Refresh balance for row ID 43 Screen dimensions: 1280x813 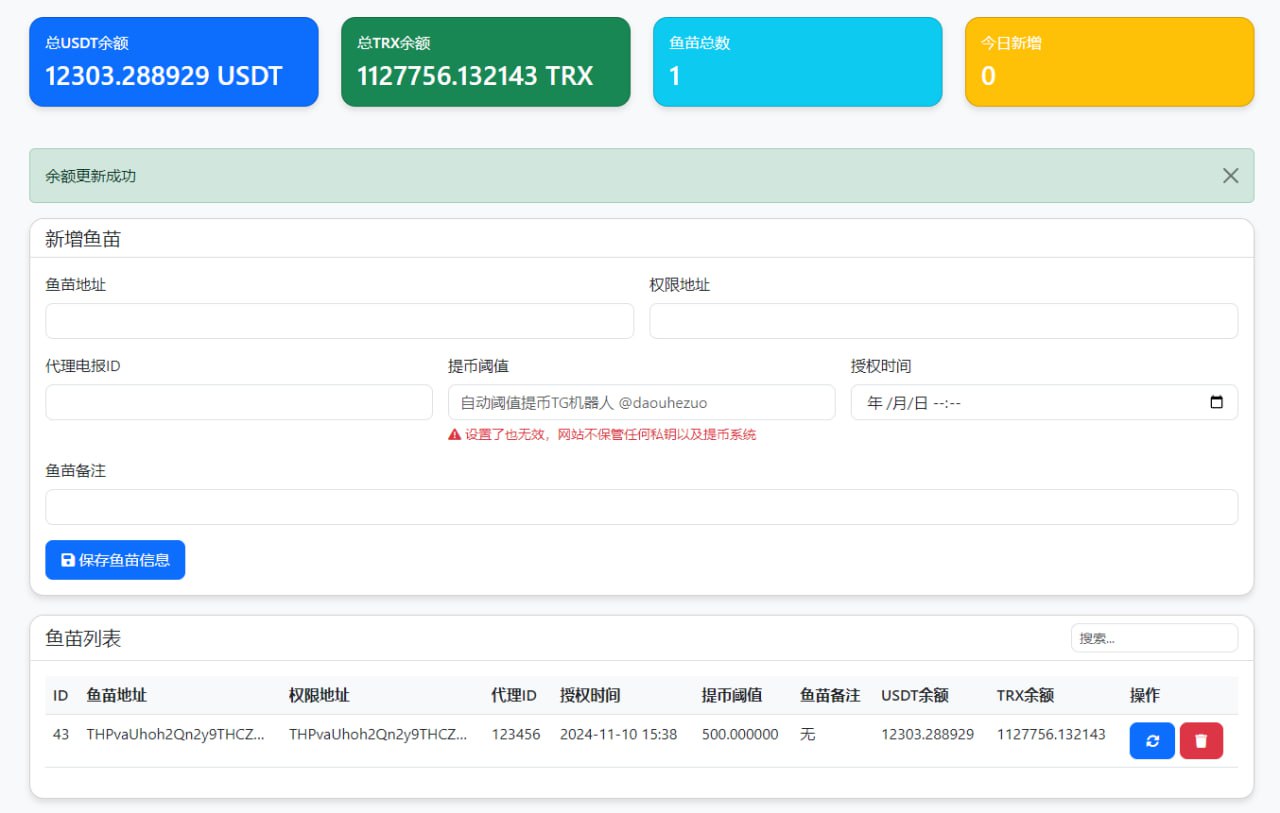tap(1152, 741)
